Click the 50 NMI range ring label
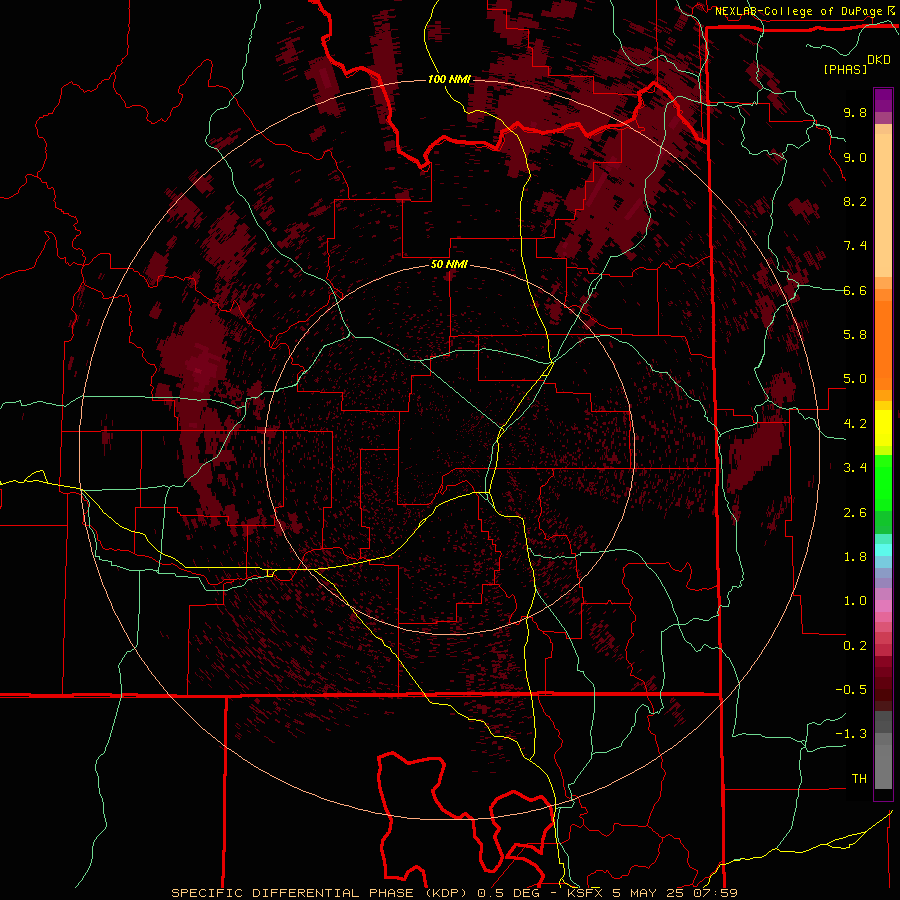 (x=449, y=265)
